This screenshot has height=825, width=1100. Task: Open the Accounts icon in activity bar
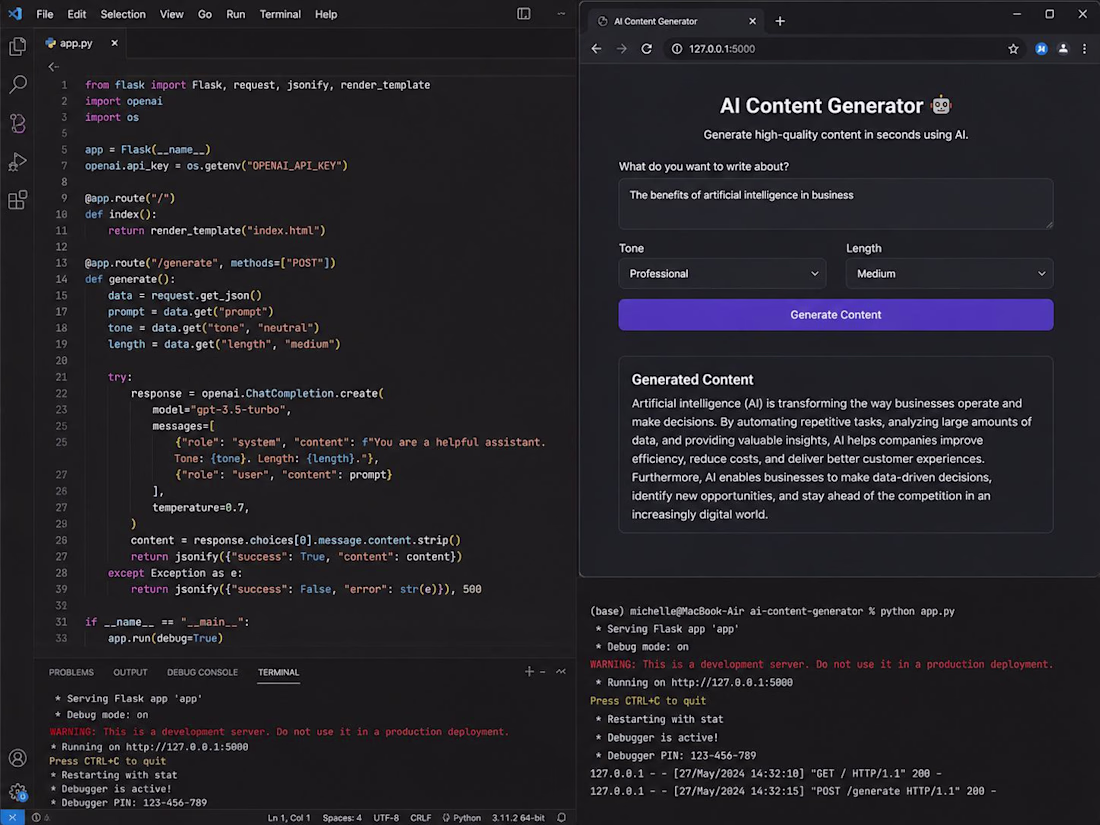(18, 758)
